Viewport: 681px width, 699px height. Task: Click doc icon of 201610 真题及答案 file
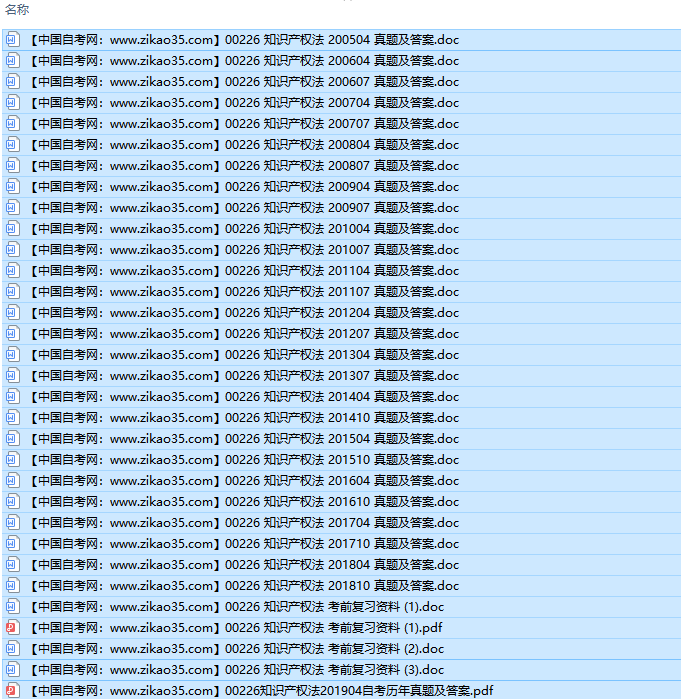pyautogui.click(x=12, y=502)
